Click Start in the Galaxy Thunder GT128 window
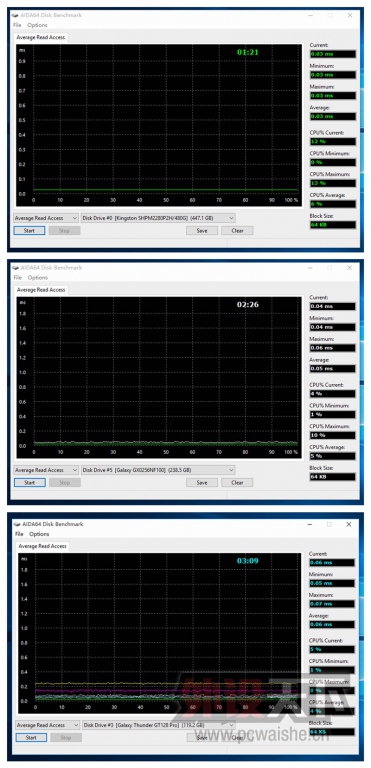This screenshot has width=371, height=768. (x=31, y=738)
